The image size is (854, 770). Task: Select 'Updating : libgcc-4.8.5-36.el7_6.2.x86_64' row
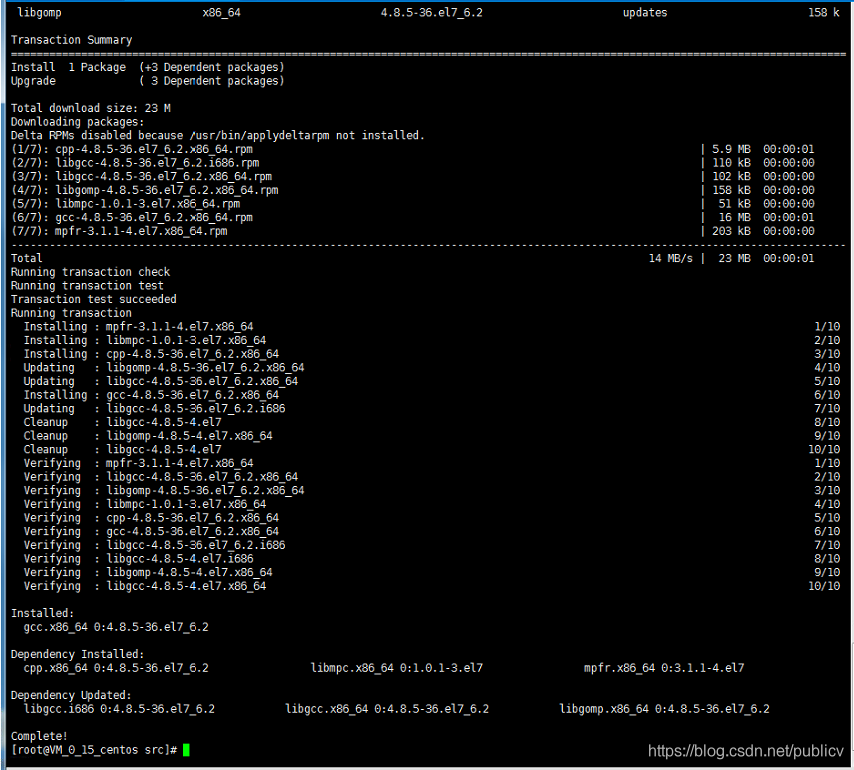coord(431,381)
